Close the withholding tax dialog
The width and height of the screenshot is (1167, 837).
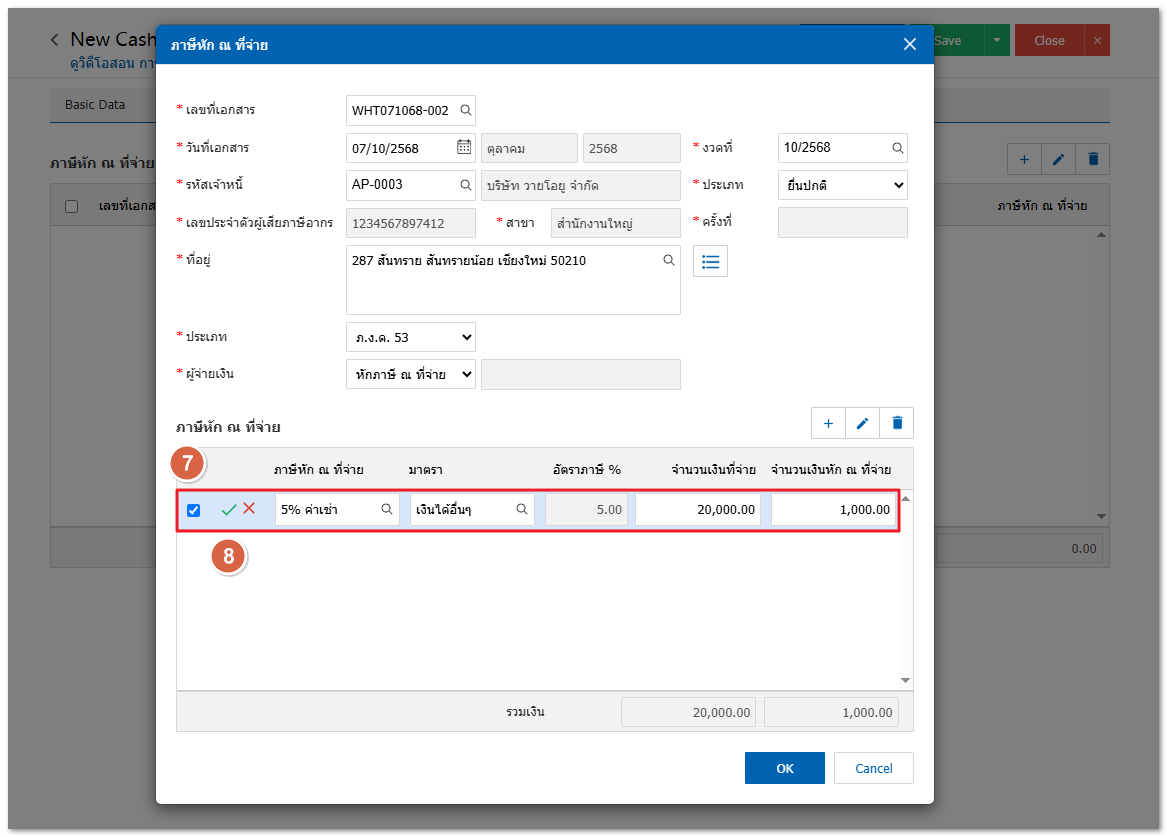click(x=909, y=44)
